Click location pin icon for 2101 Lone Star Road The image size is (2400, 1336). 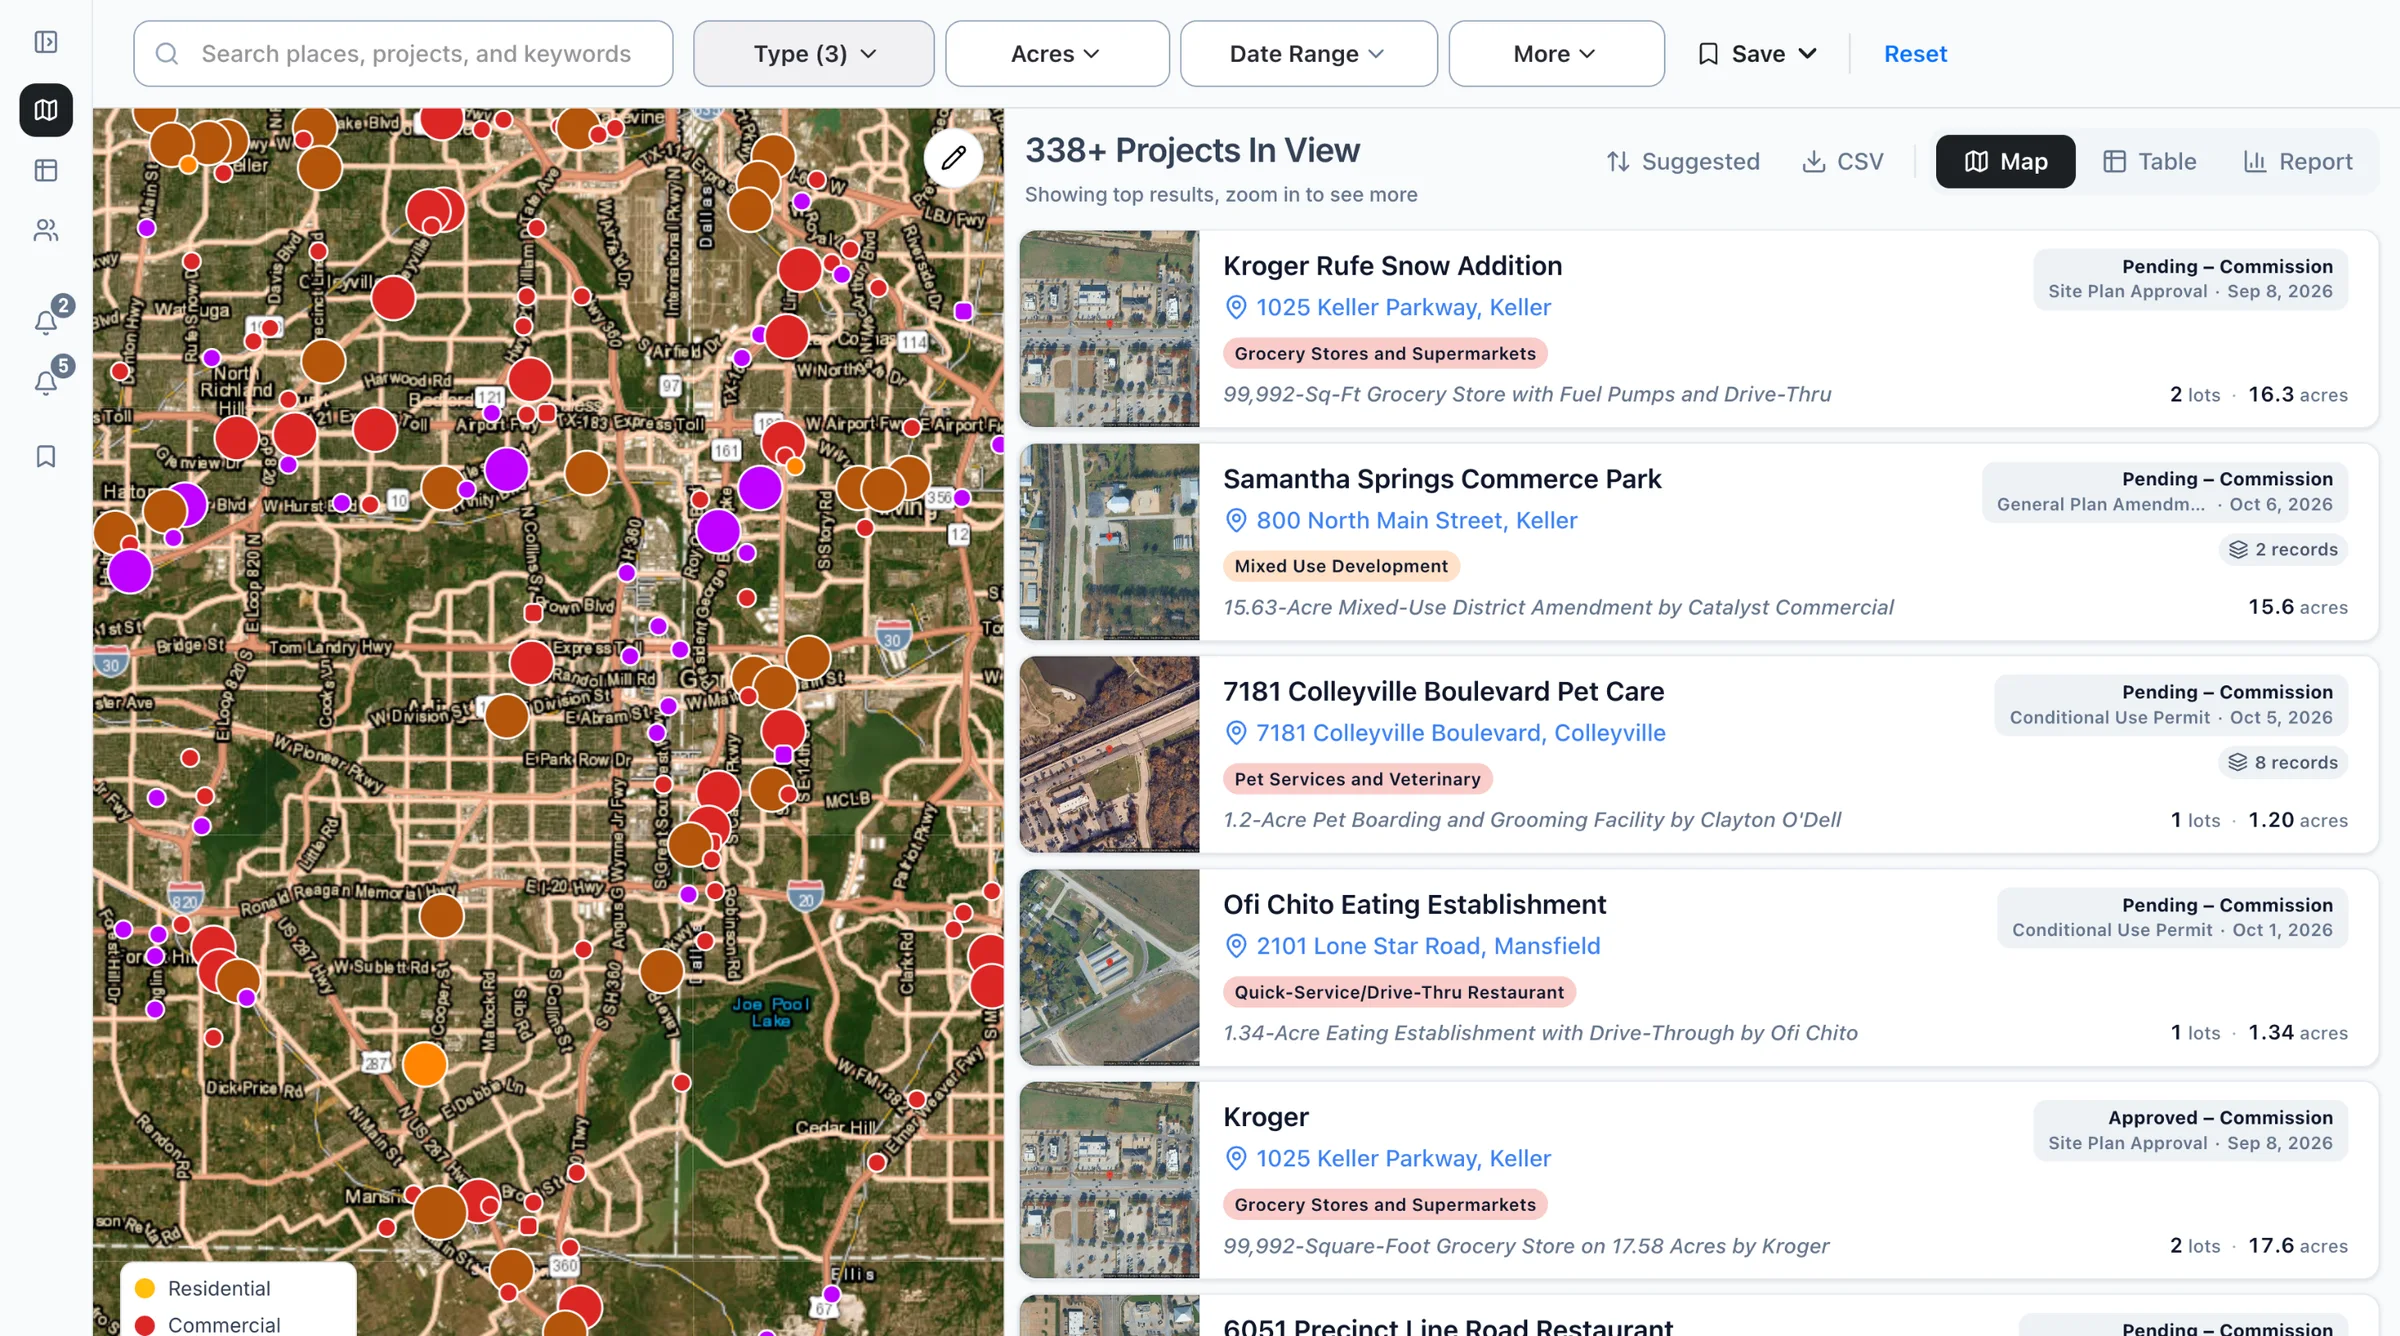coord(1236,946)
